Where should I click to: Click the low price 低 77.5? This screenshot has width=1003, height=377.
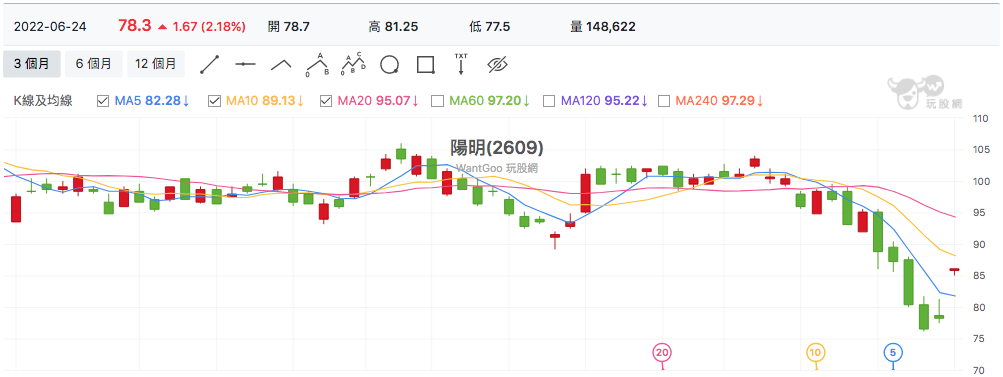(x=490, y=27)
